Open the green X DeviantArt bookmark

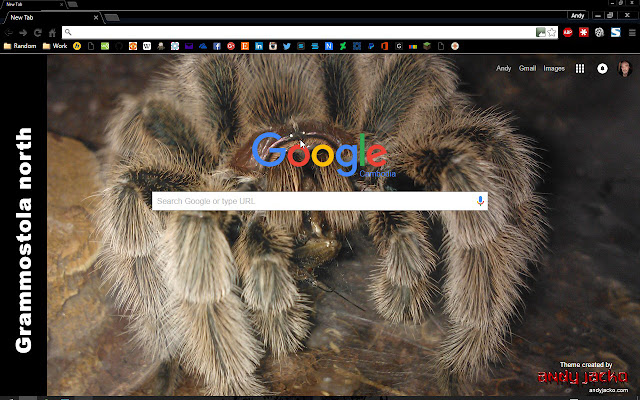[343, 46]
